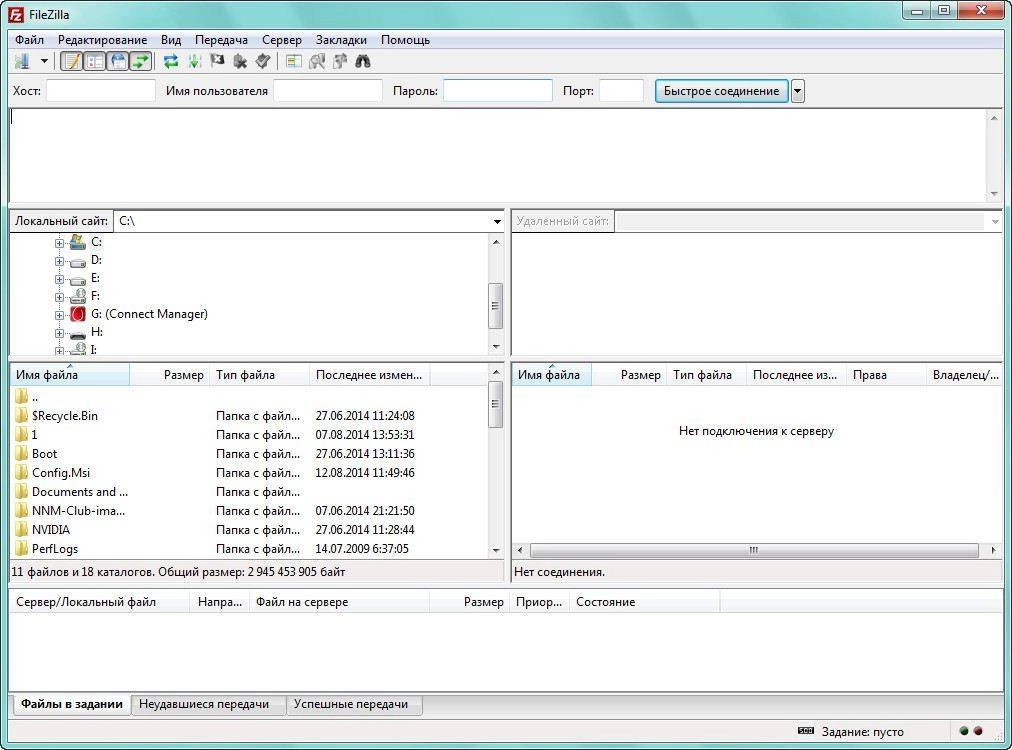The height and width of the screenshot is (750, 1012).
Task: Refresh file lists with blue arrows icon
Action: [x=170, y=61]
